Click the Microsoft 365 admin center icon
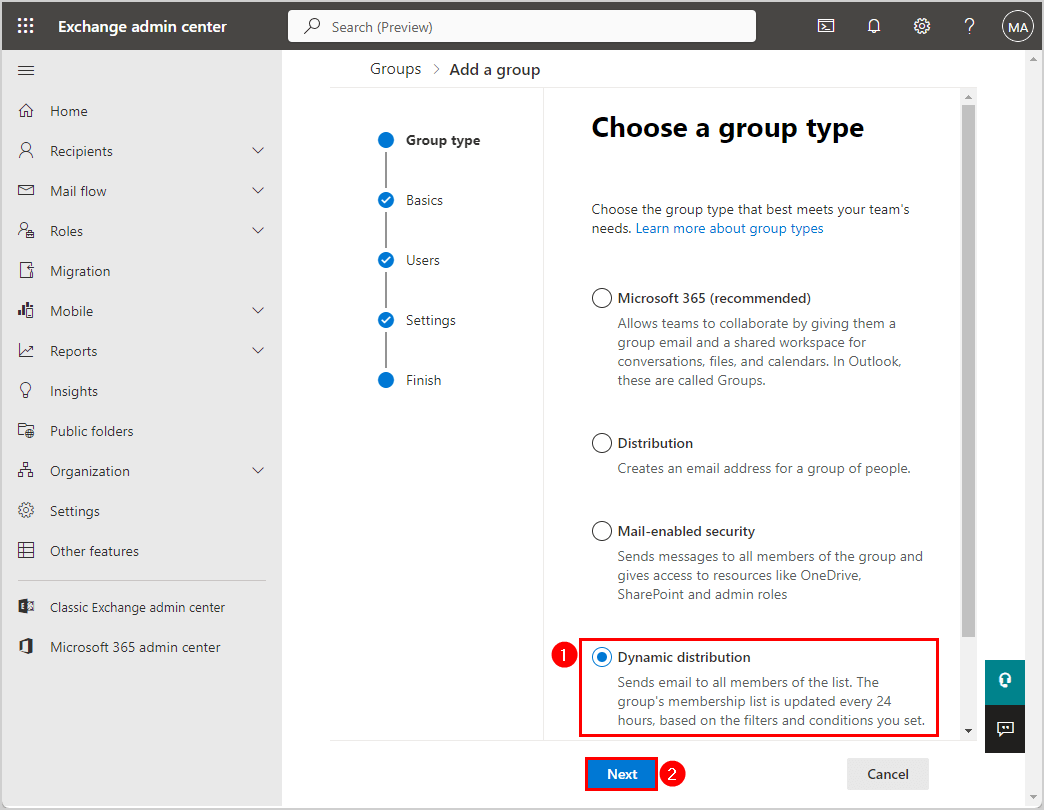The height and width of the screenshot is (810, 1044). click(26, 646)
